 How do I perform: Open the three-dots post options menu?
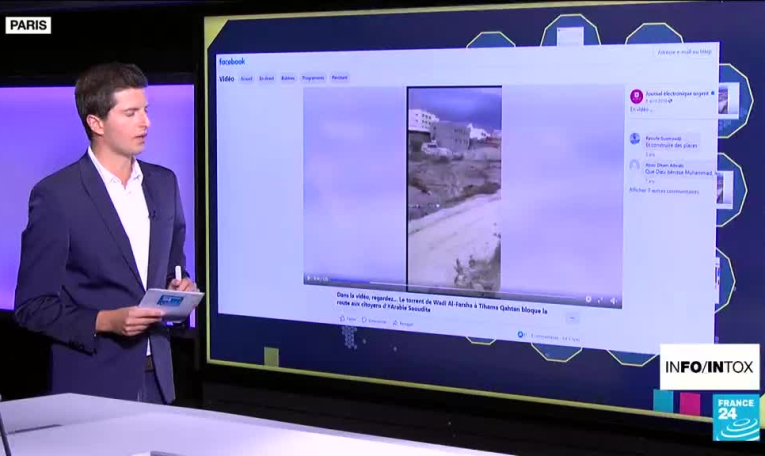(x=572, y=318)
